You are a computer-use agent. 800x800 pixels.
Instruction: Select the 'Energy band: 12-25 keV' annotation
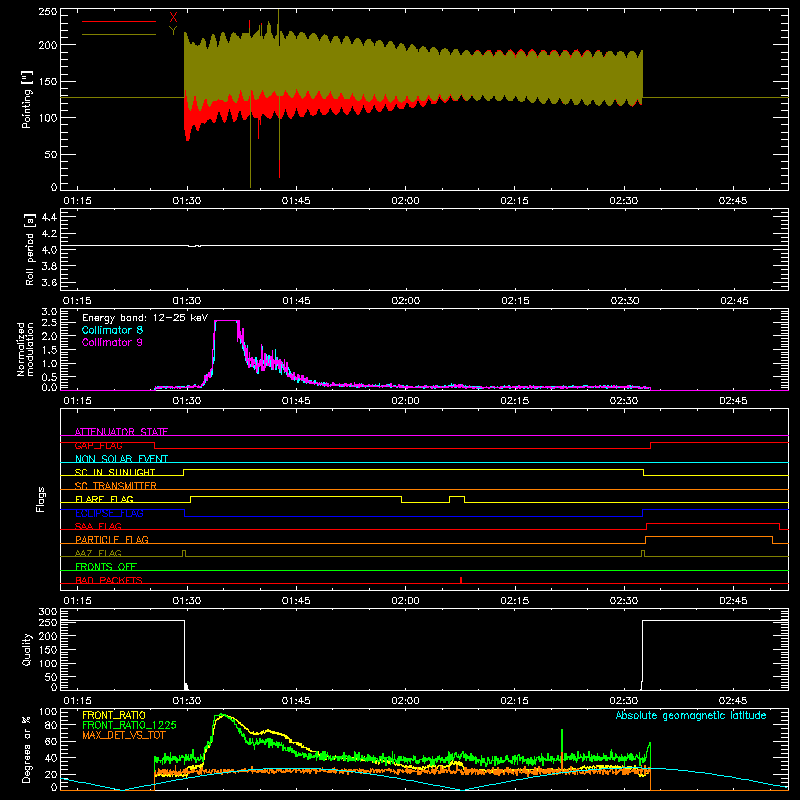(x=145, y=318)
